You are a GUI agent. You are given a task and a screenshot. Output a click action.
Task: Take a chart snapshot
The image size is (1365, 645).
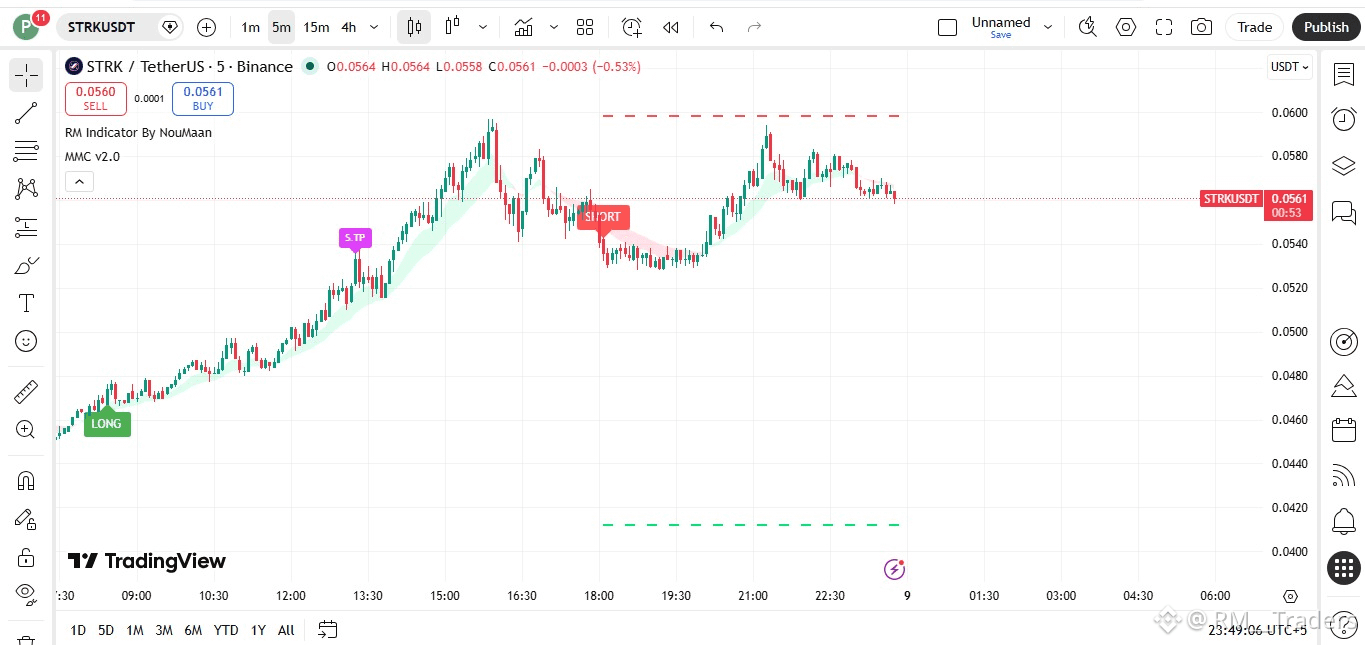pyautogui.click(x=1202, y=27)
